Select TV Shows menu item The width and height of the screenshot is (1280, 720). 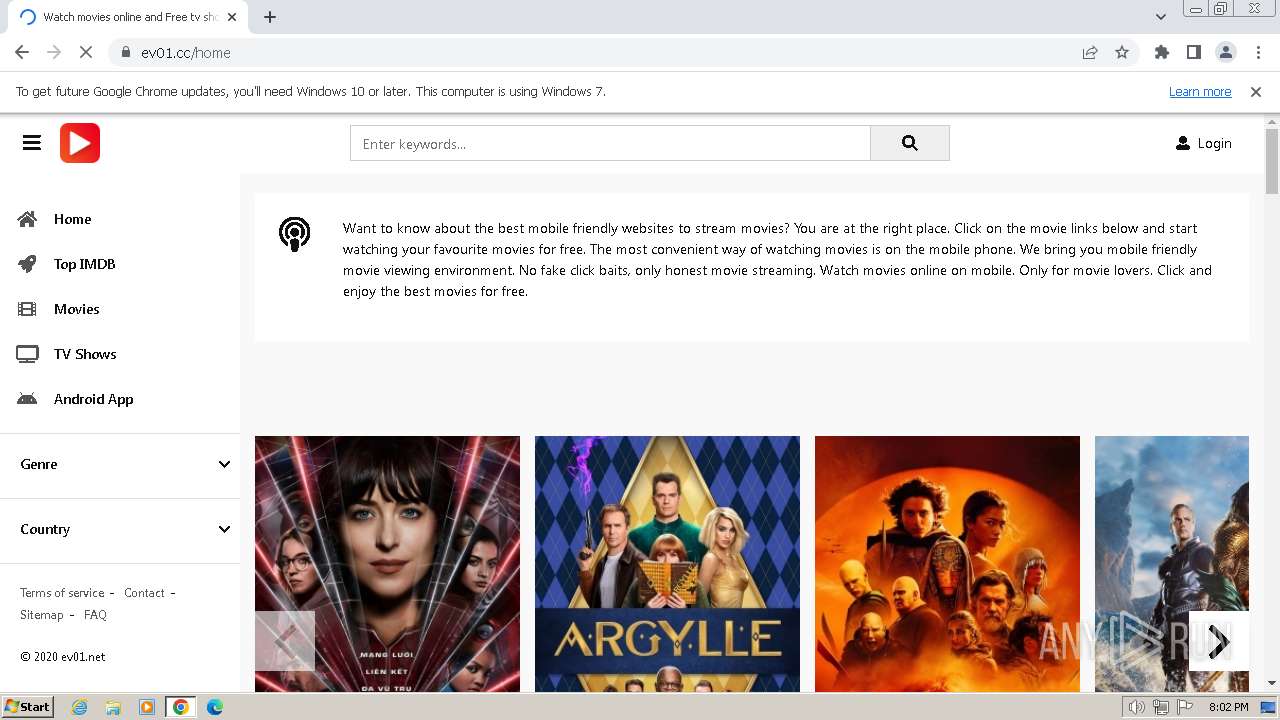coord(85,354)
